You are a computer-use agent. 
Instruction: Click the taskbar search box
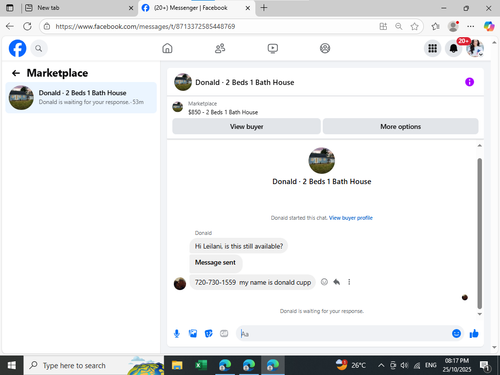click(94, 365)
